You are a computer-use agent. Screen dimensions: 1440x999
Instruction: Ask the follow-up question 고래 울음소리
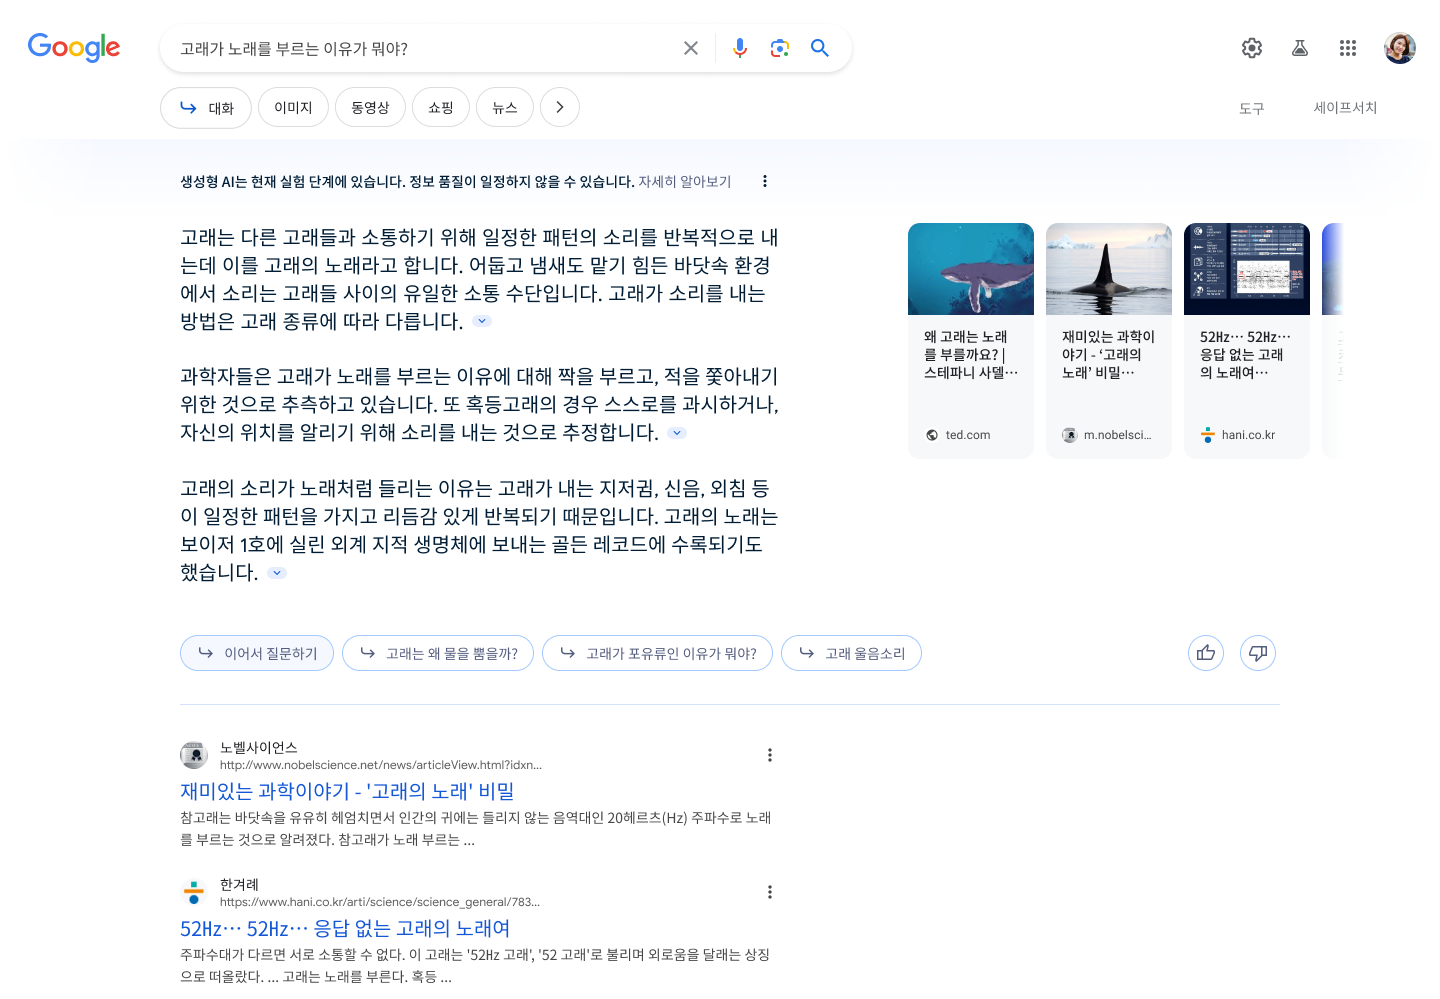pos(851,652)
